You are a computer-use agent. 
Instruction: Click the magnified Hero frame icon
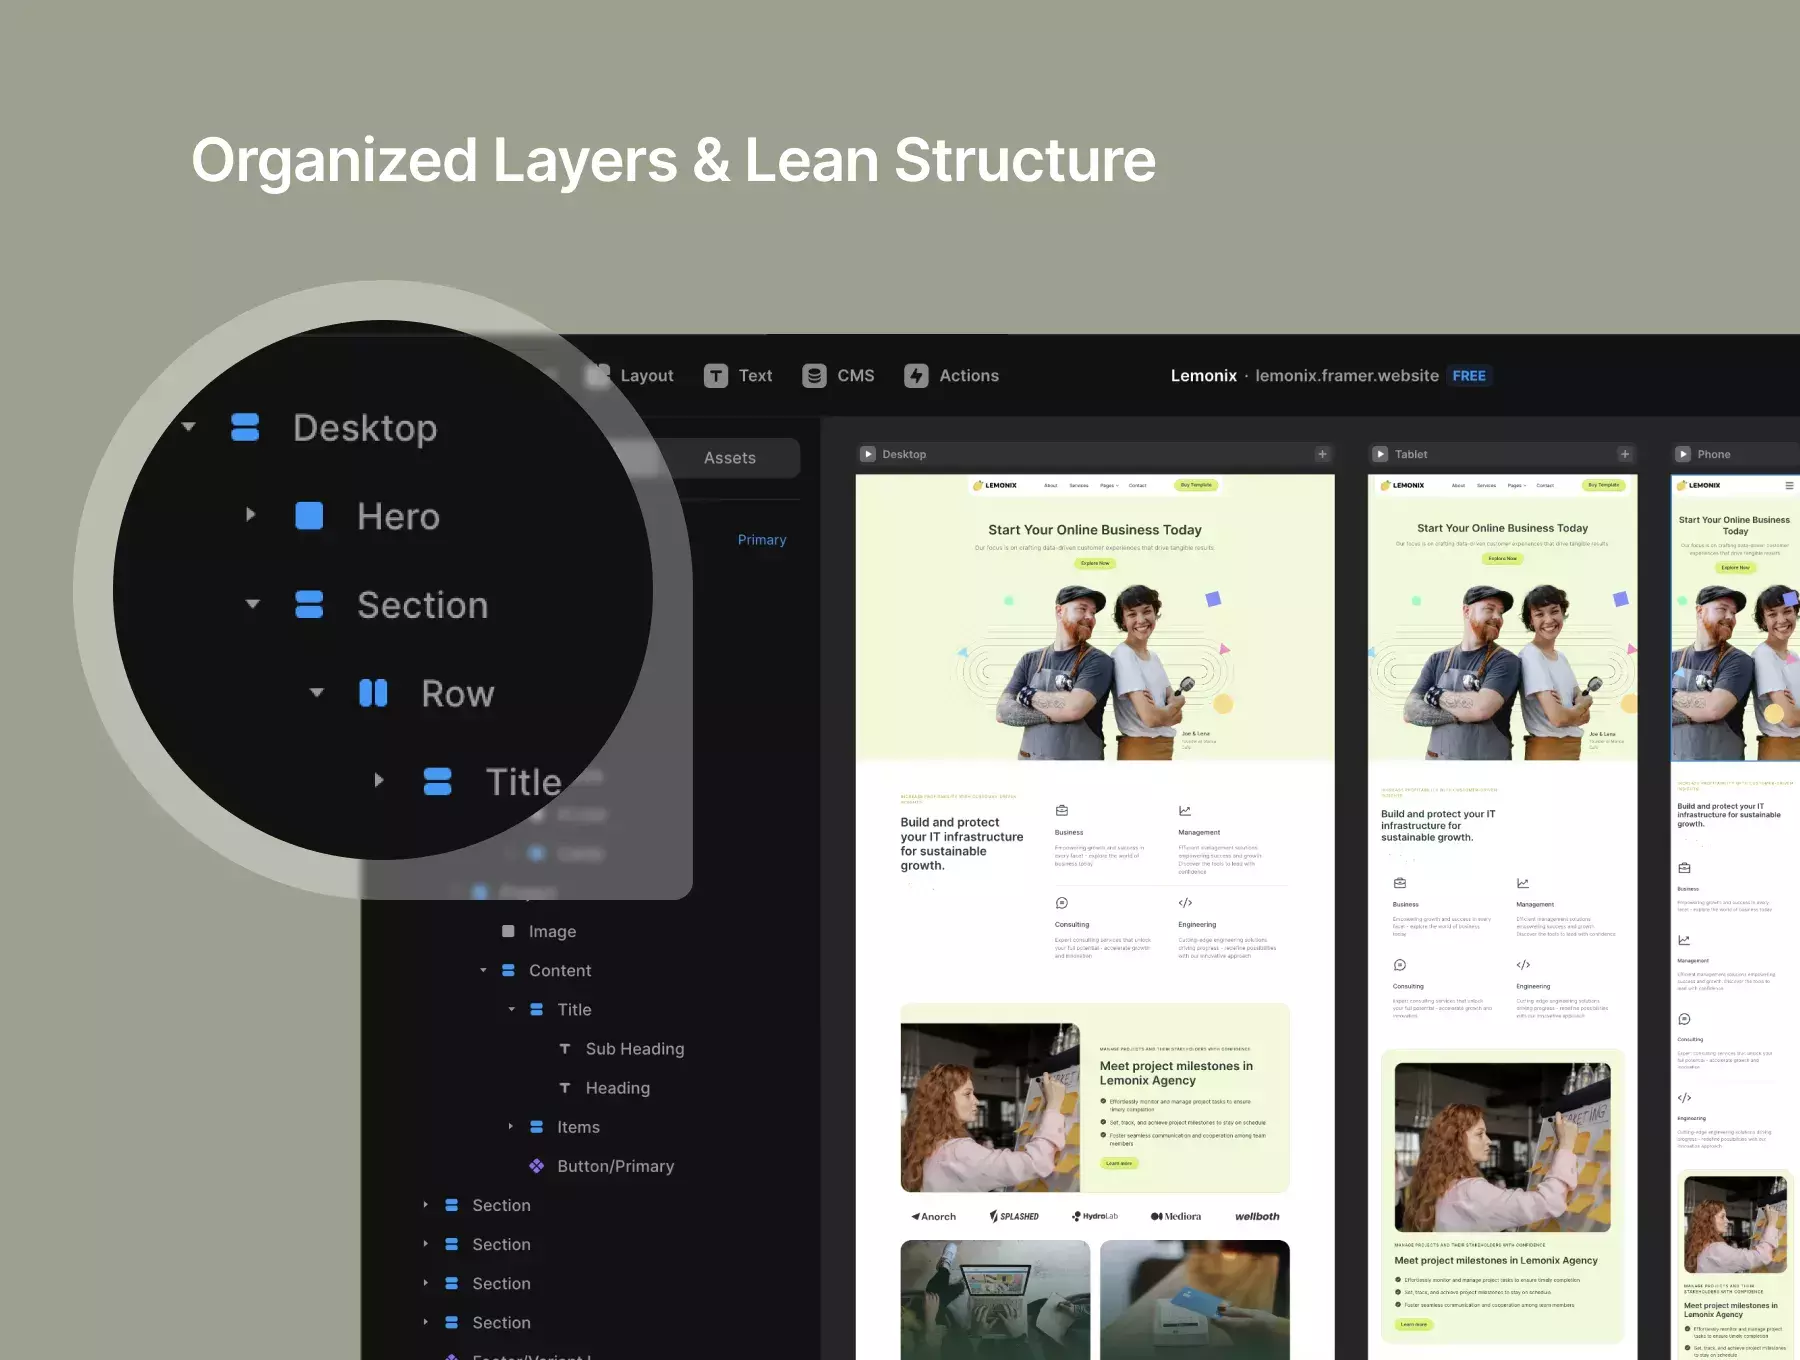tap(309, 516)
